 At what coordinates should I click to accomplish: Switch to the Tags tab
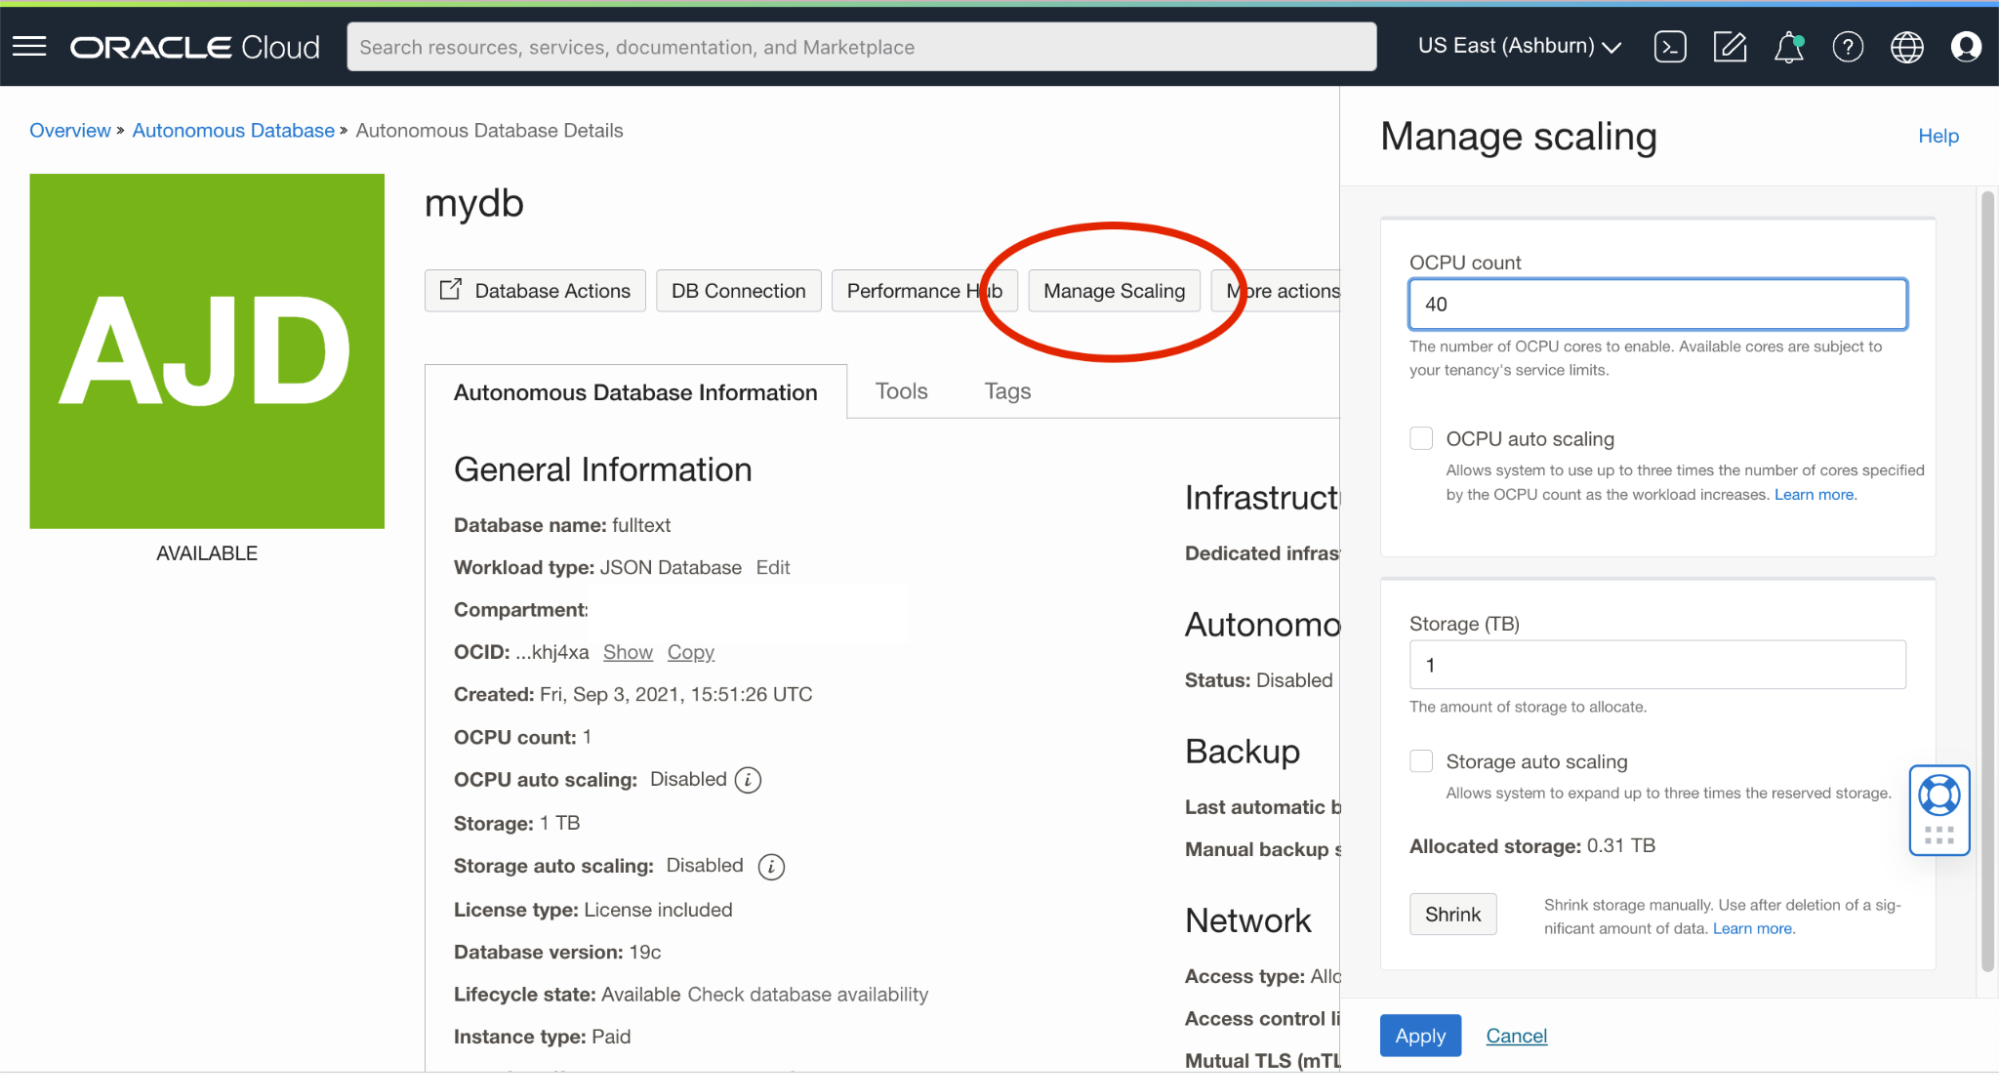[1006, 391]
